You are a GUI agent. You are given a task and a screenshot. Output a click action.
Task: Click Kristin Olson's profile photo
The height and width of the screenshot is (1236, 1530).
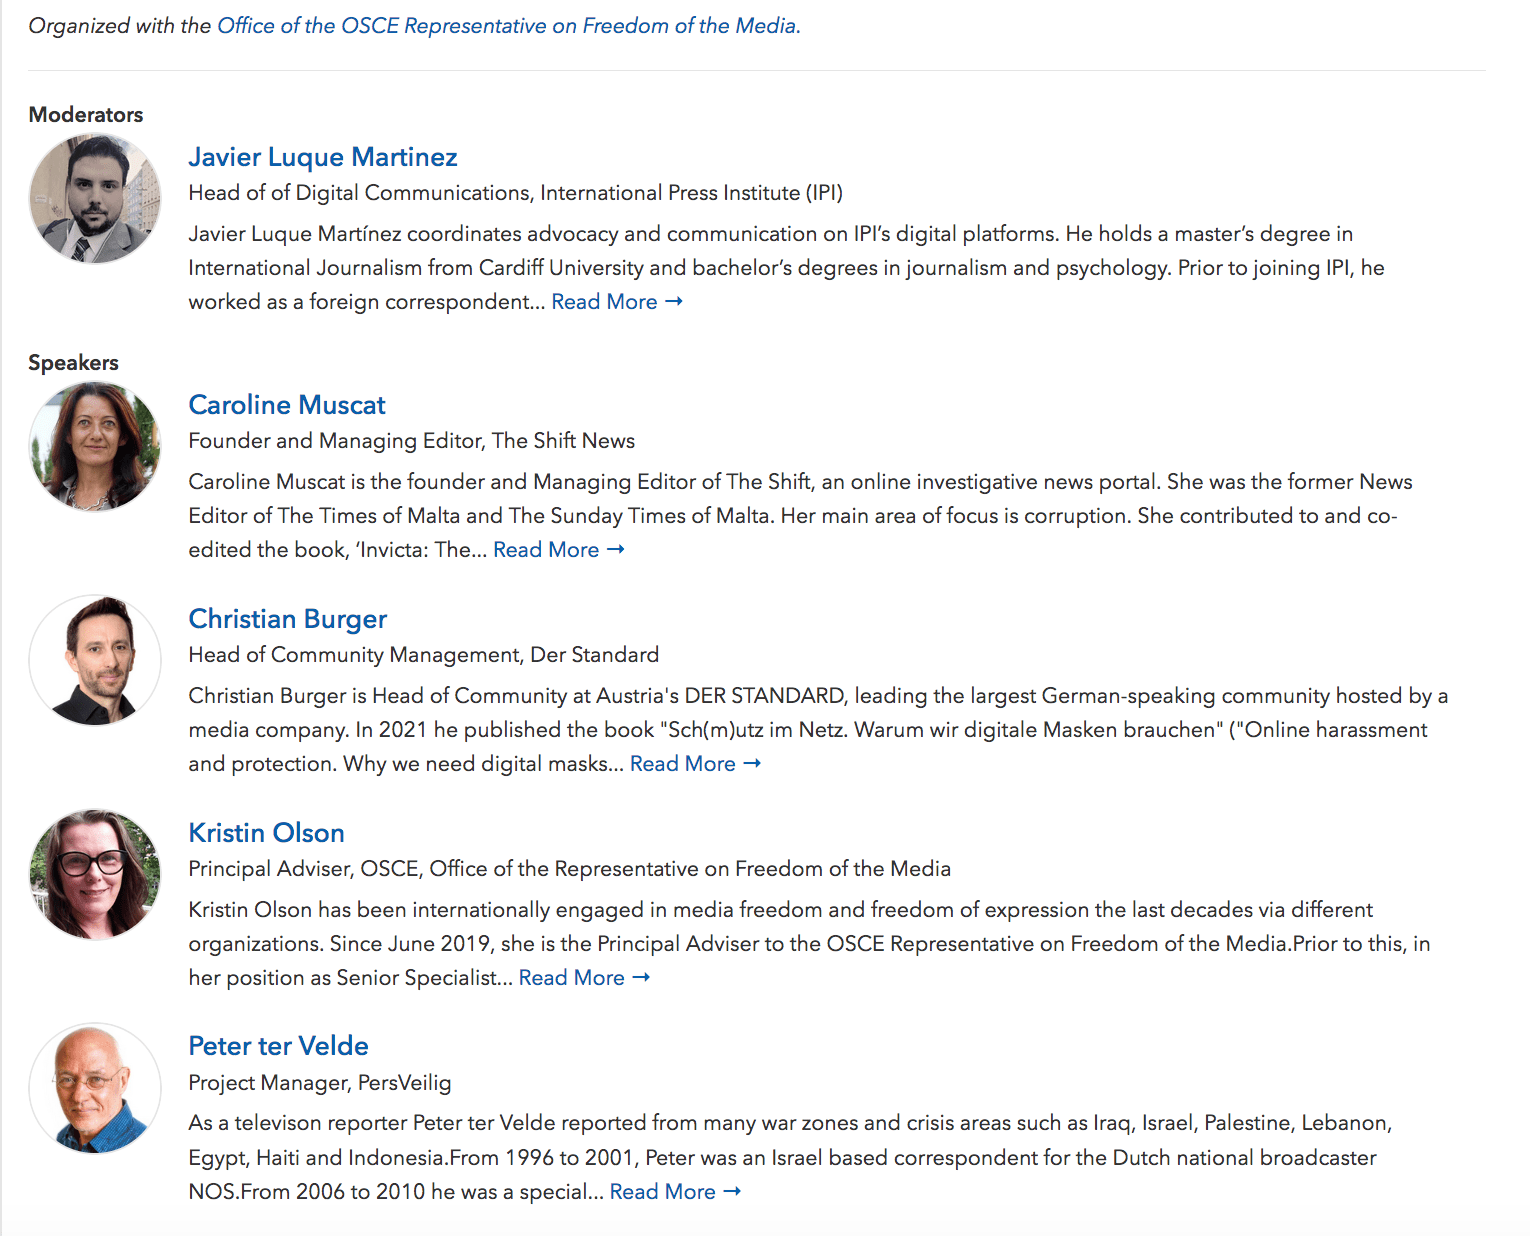[x=95, y=875]
